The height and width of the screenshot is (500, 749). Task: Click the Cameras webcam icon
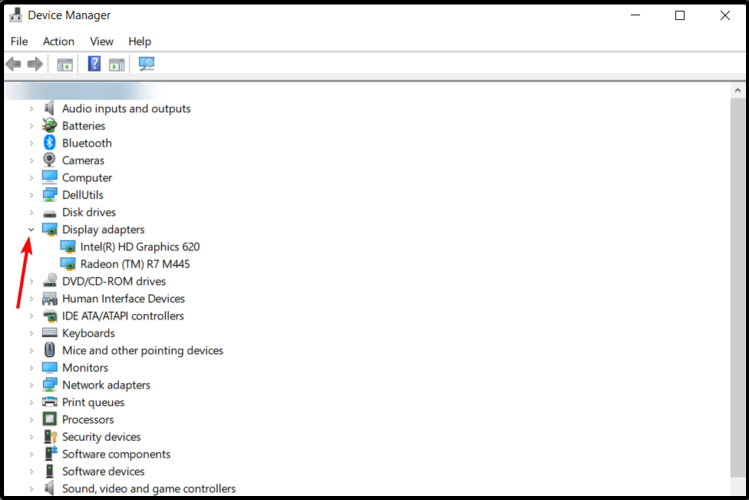click(49, 160)
